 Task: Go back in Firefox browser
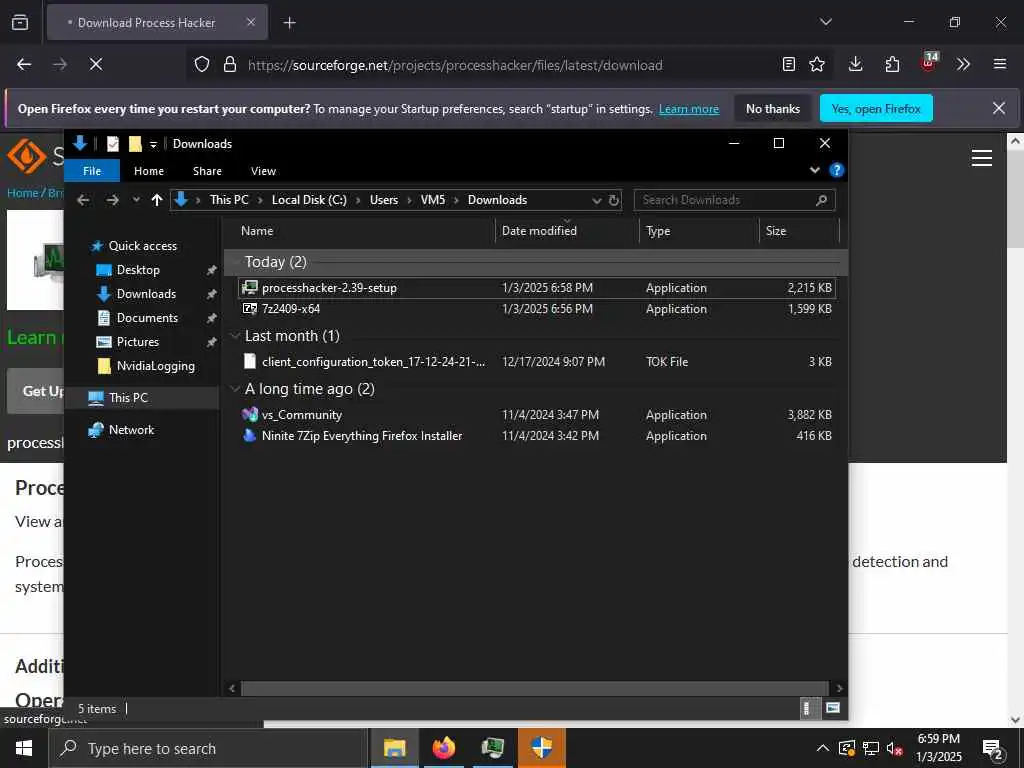coord(24,64)
